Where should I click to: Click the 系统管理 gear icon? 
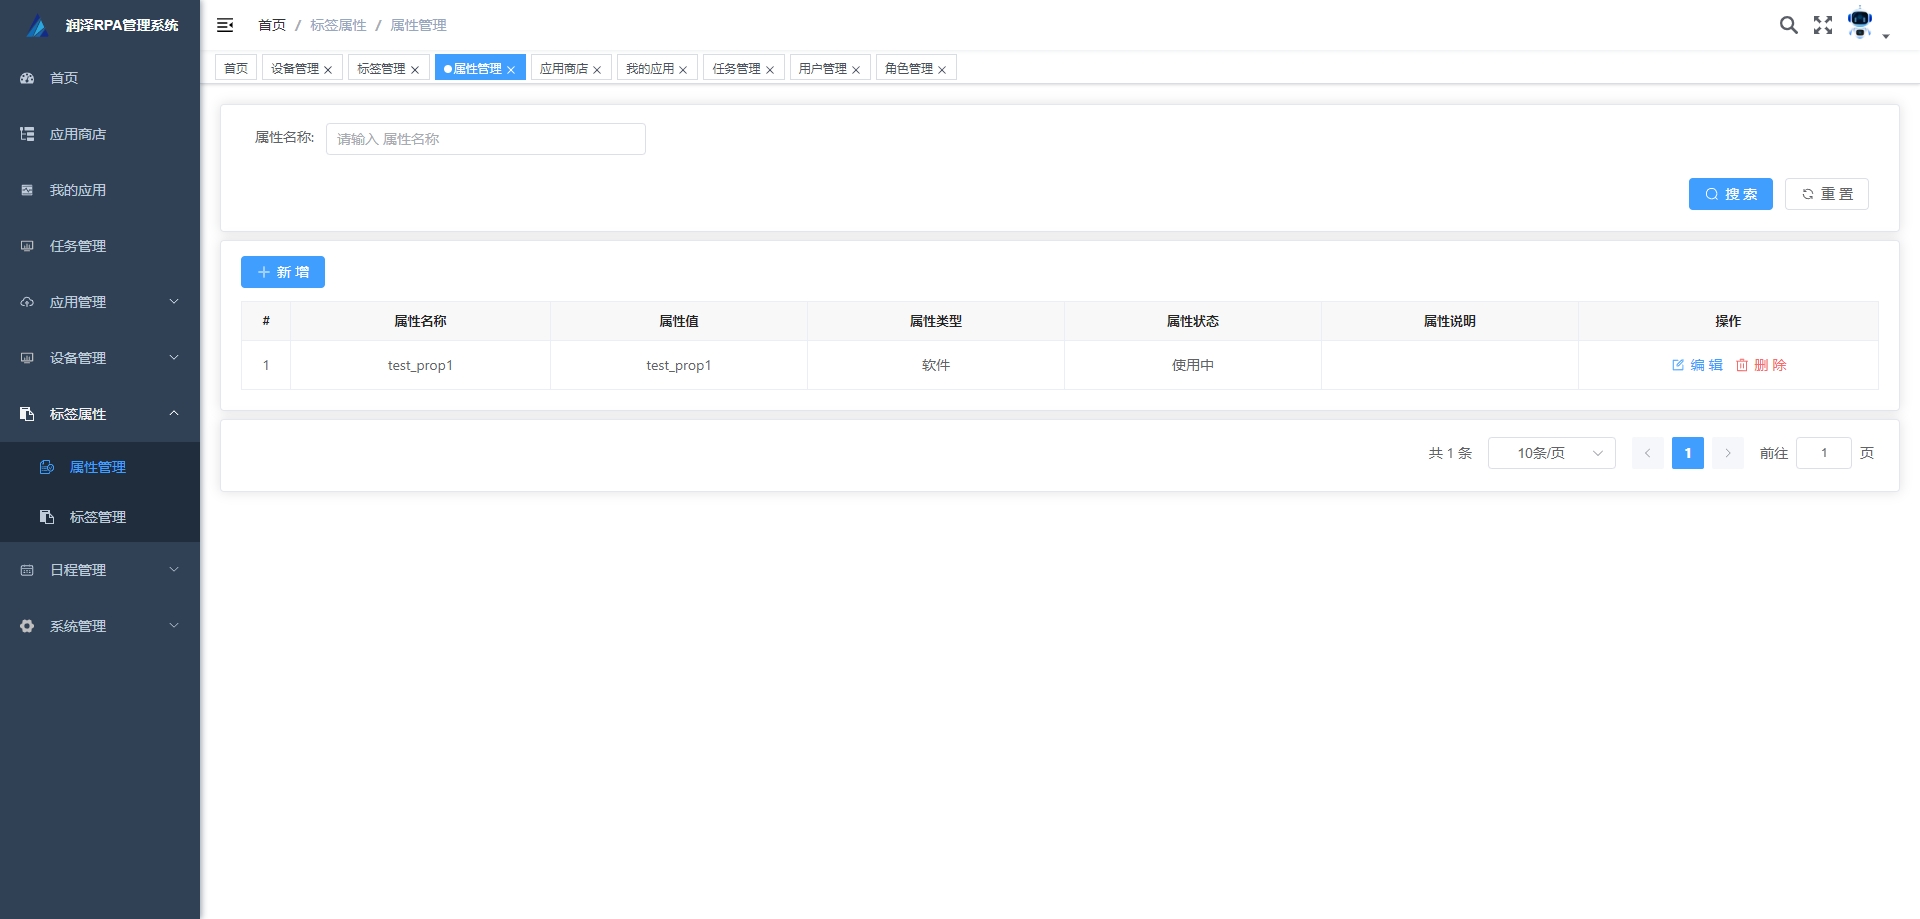click(x=27, y=626)
